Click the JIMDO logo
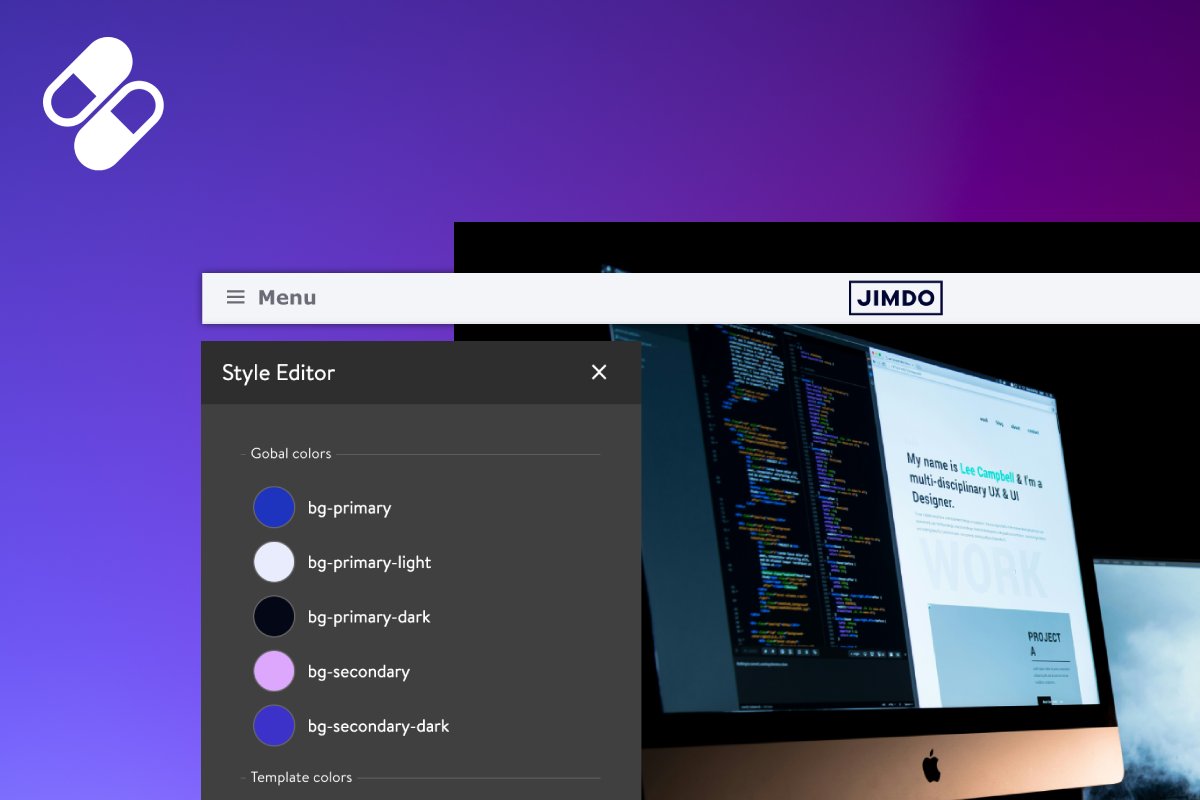Screen dimensions: 1200x800 (895, 297)
